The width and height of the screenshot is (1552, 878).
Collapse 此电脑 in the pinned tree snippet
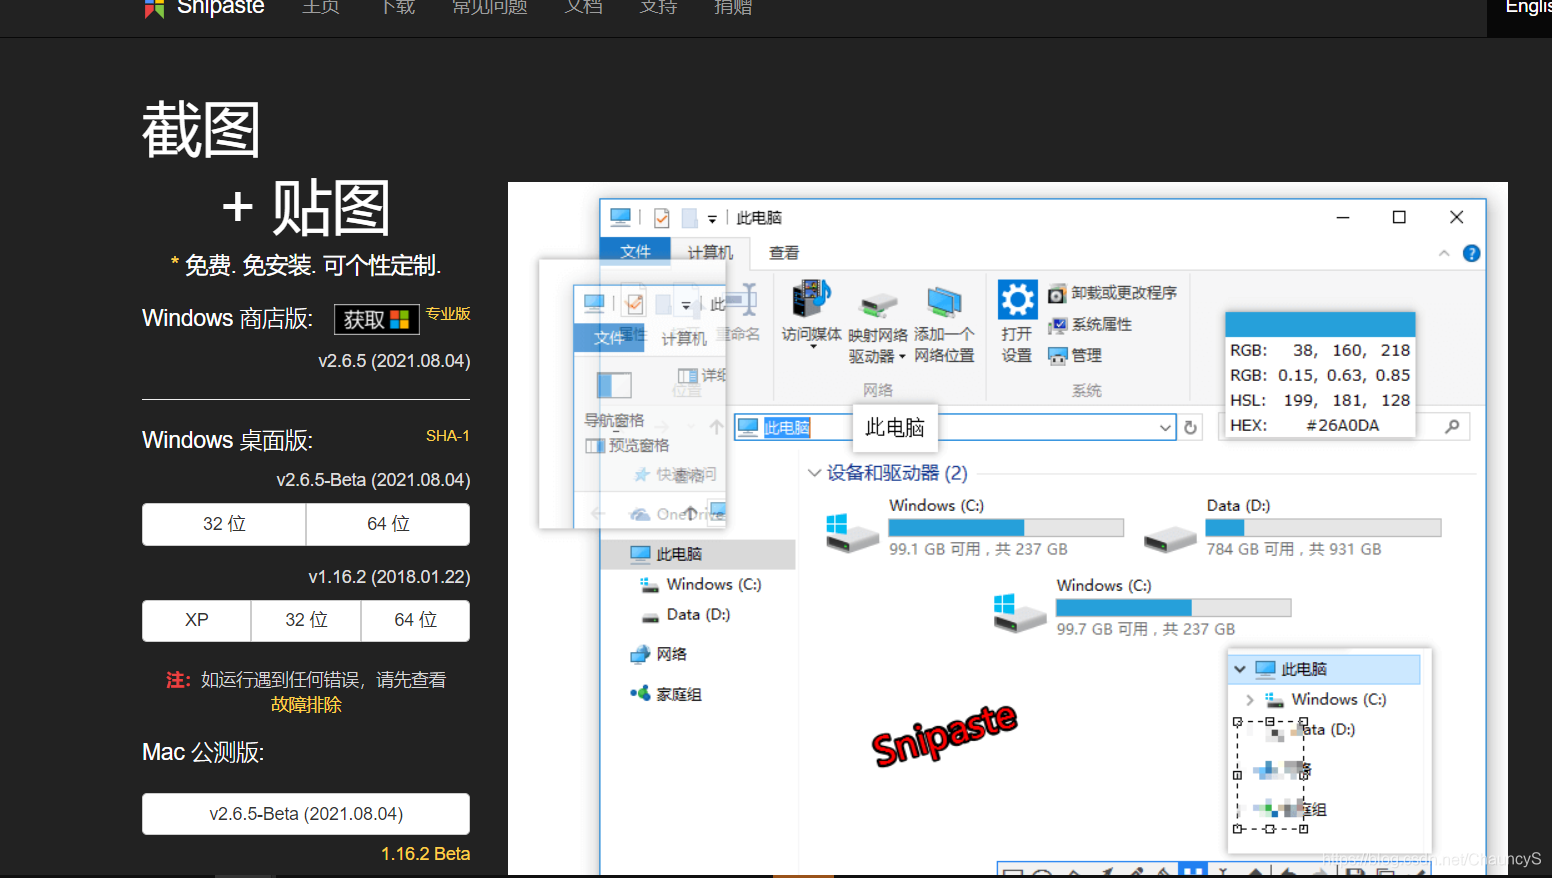1240,669
